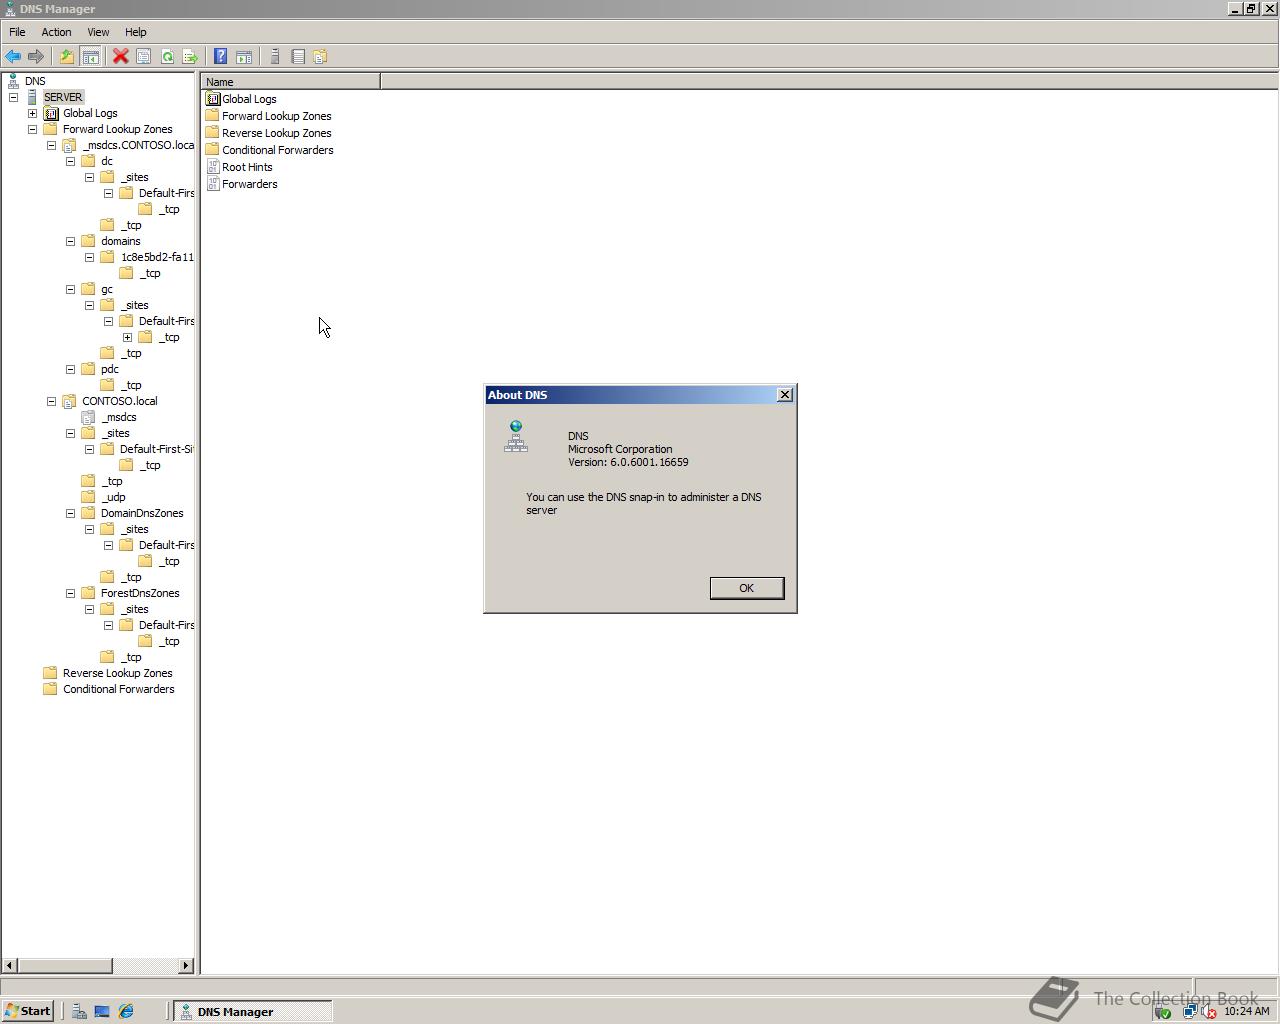Collapse the Forward Lookup Zones node
Image resolution: width=1280 pixels, height=1024 pixels.
(32, 129)
